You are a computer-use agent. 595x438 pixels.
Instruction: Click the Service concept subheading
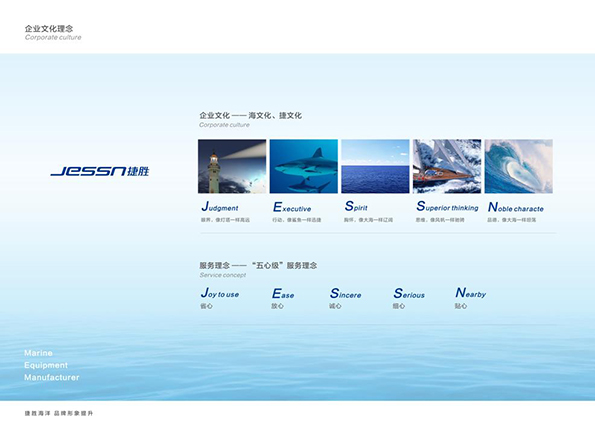(223, 275)
